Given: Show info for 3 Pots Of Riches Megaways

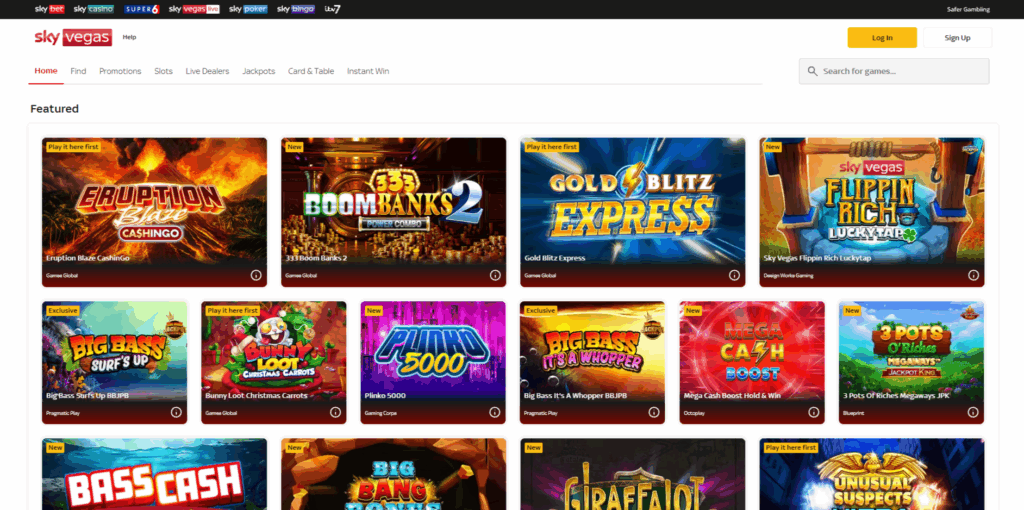Looking at the screenshot, I should pos(973,412).
